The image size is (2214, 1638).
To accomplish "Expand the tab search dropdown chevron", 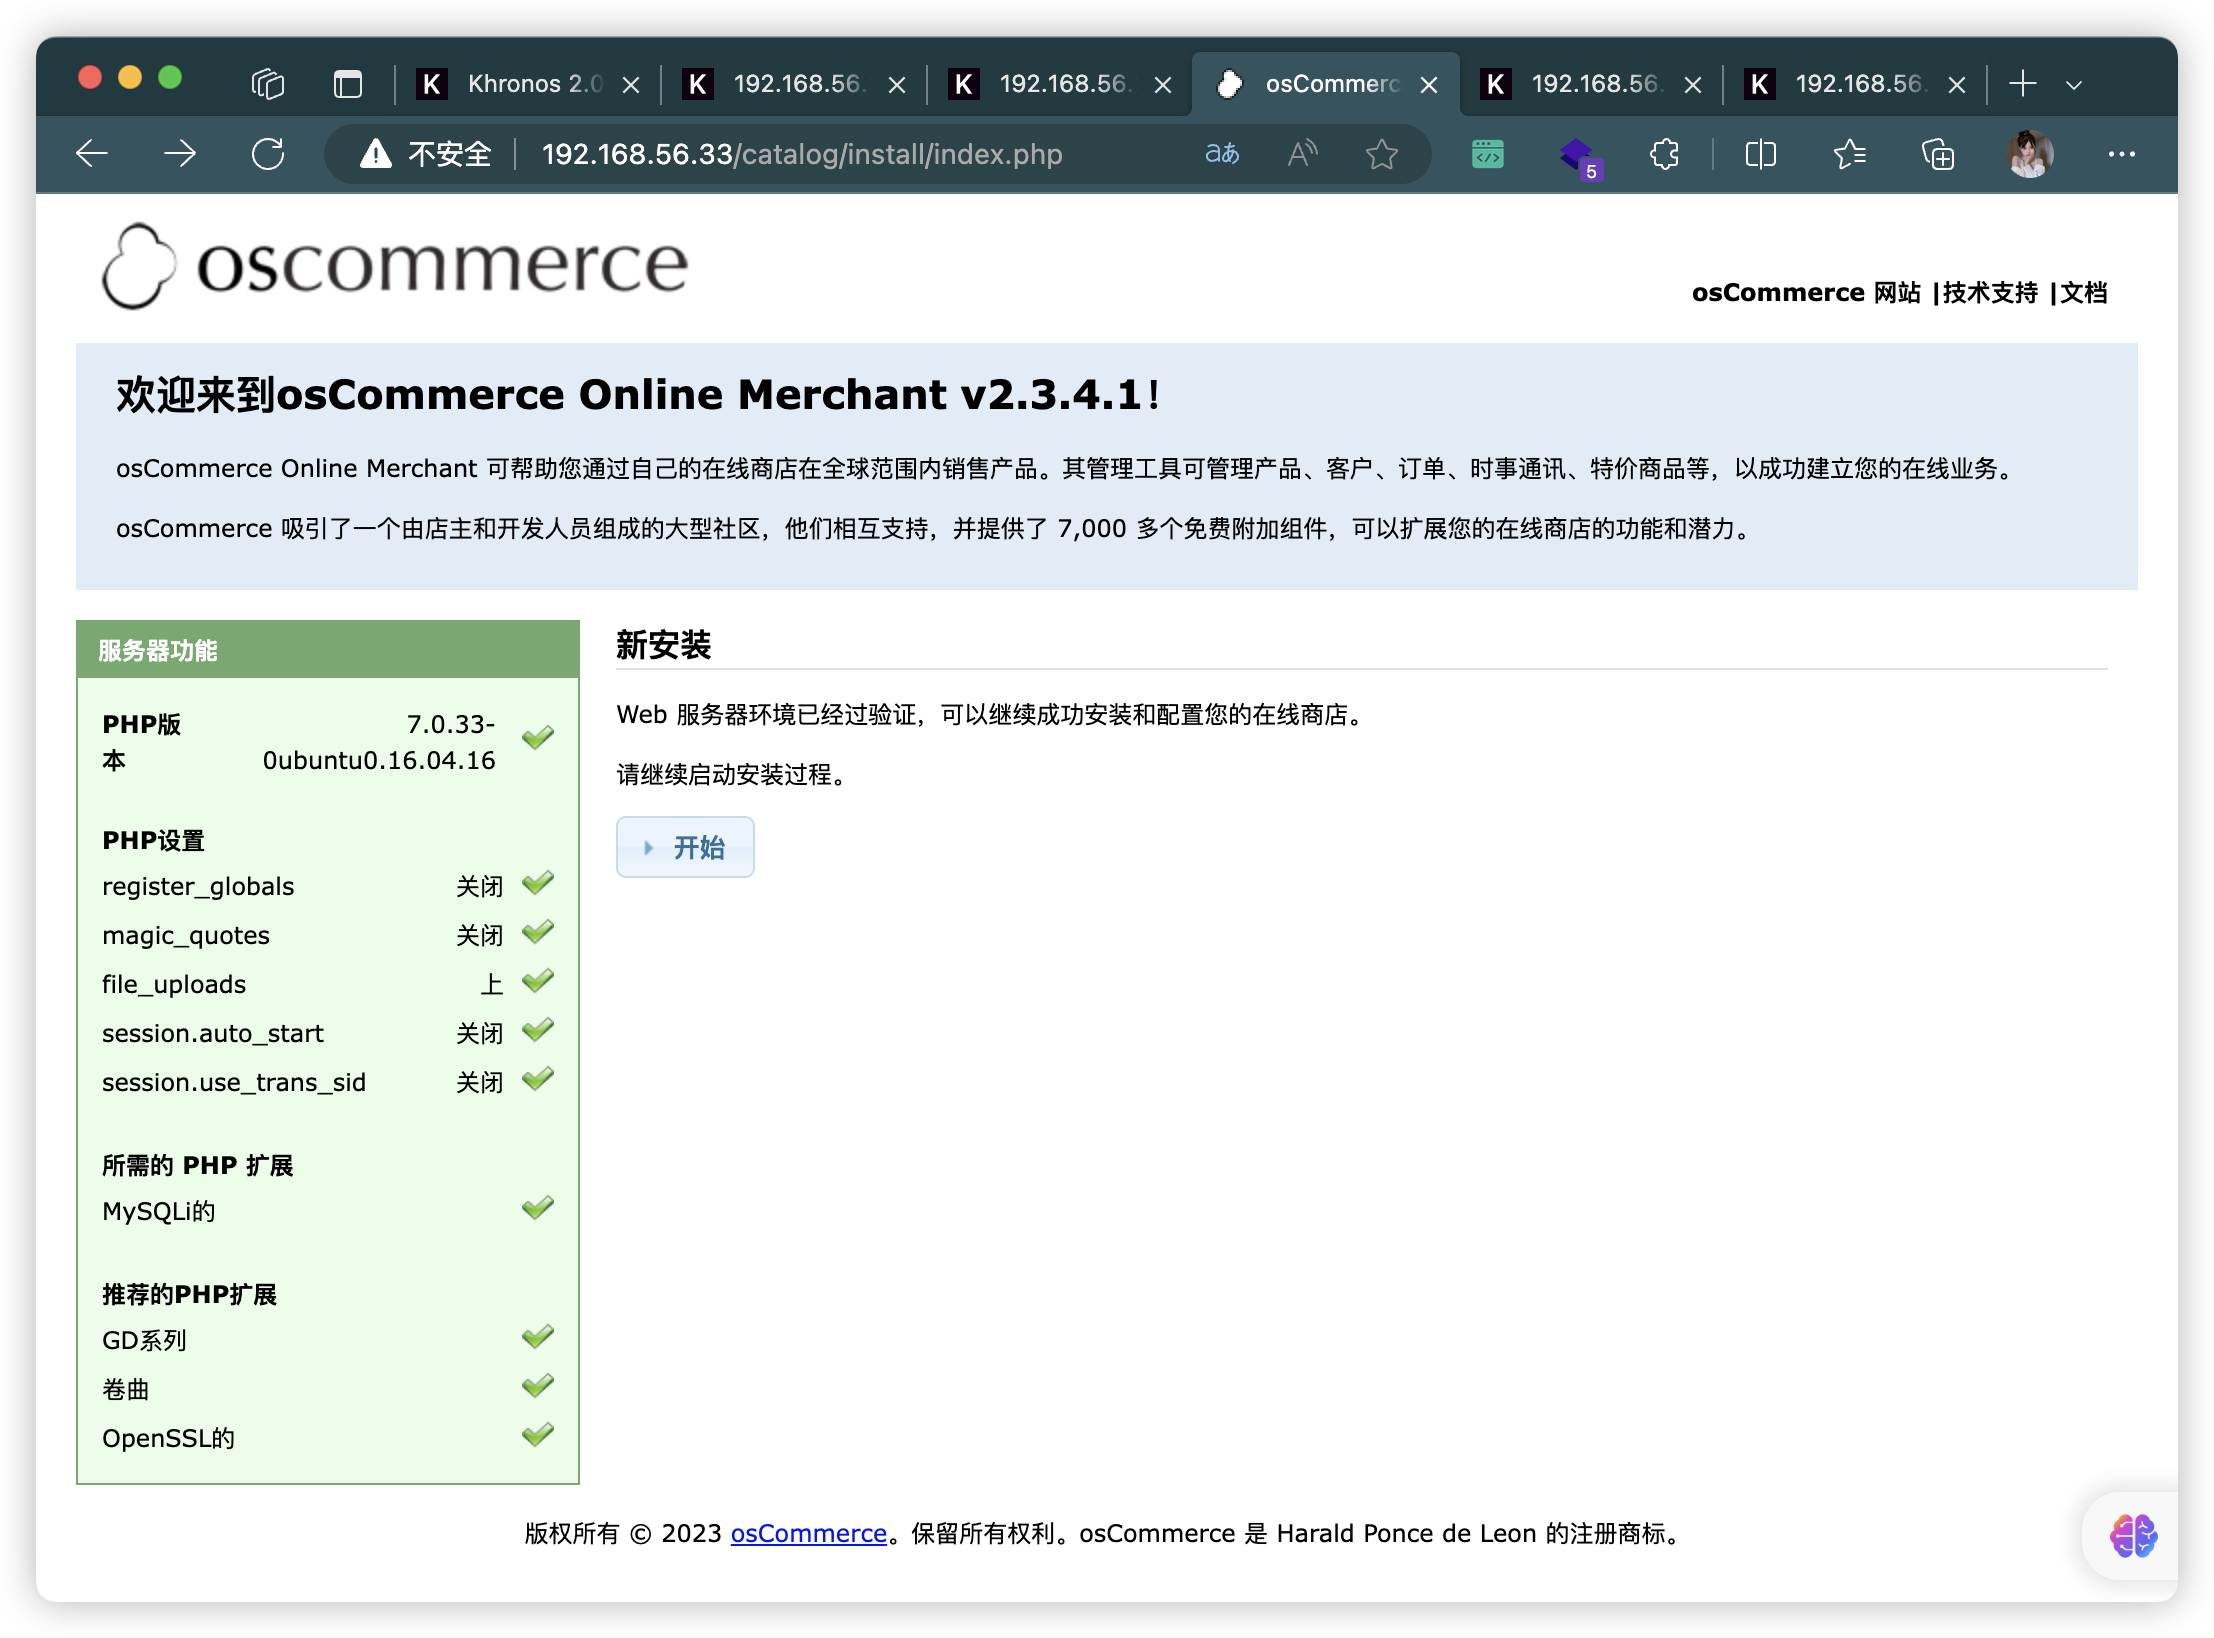I will point(2075,85).
